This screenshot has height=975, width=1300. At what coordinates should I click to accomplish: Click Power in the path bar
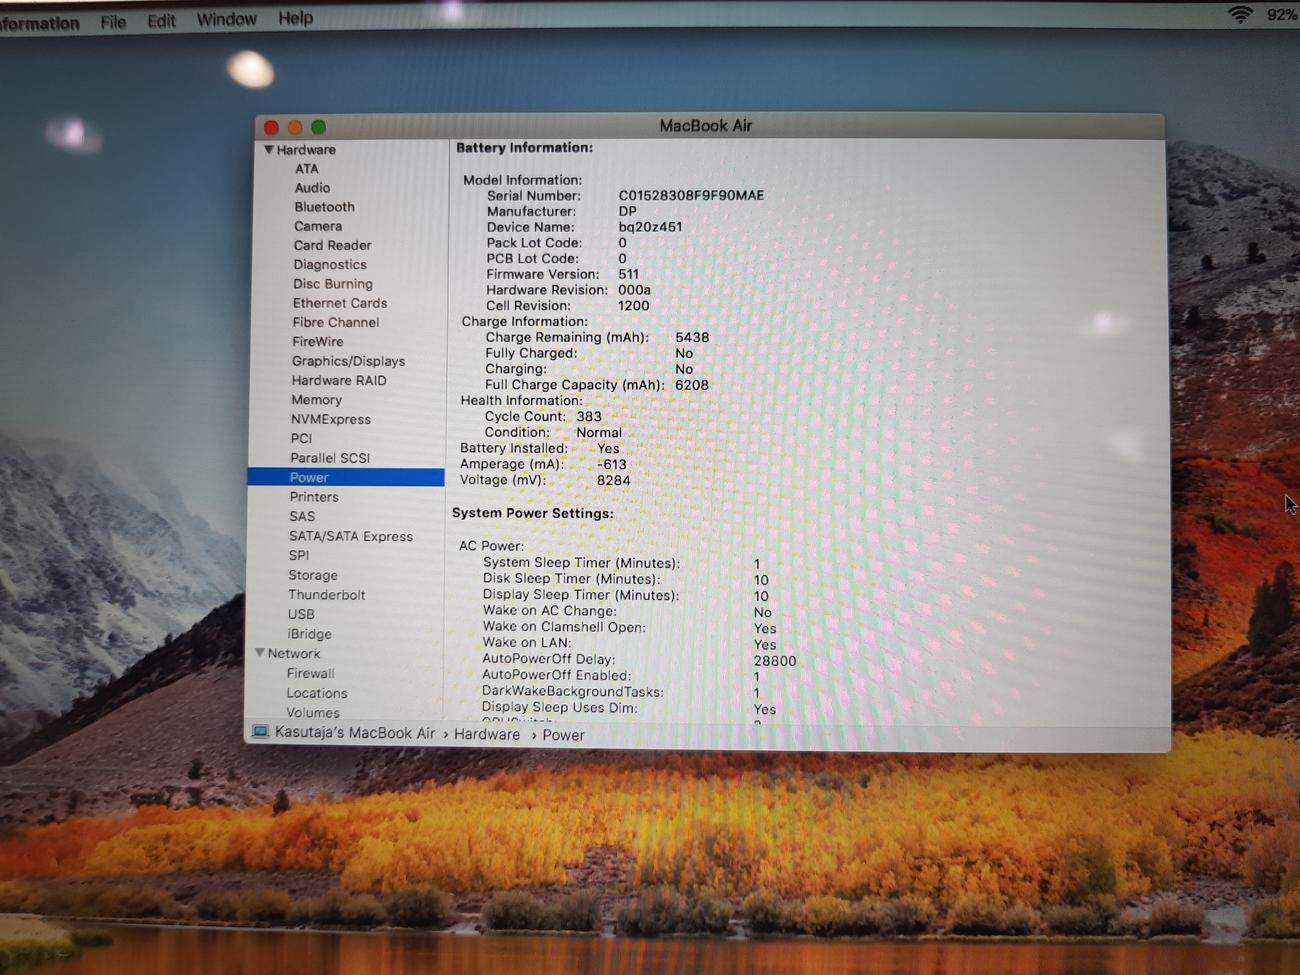tap(563, 735)
